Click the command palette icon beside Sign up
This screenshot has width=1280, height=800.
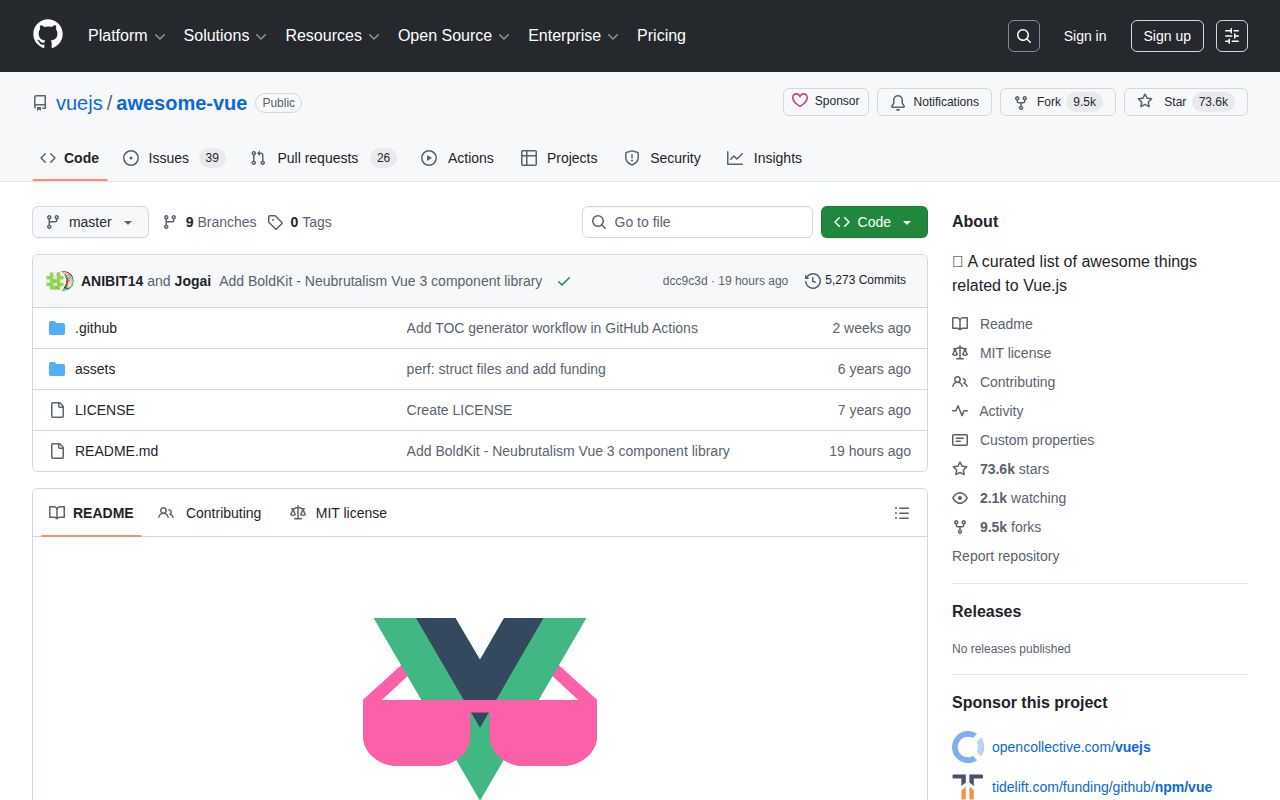tap(1231, 36)
